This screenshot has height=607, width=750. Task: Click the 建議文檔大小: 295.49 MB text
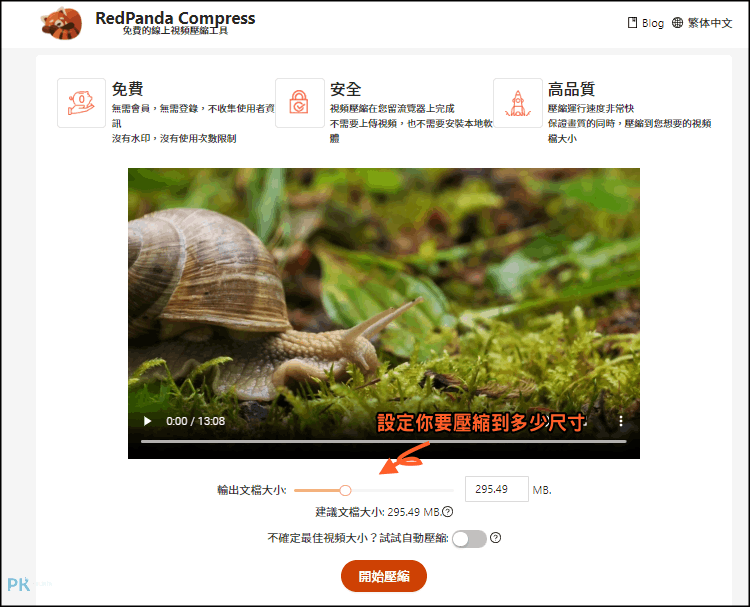(x=378, y=512)
